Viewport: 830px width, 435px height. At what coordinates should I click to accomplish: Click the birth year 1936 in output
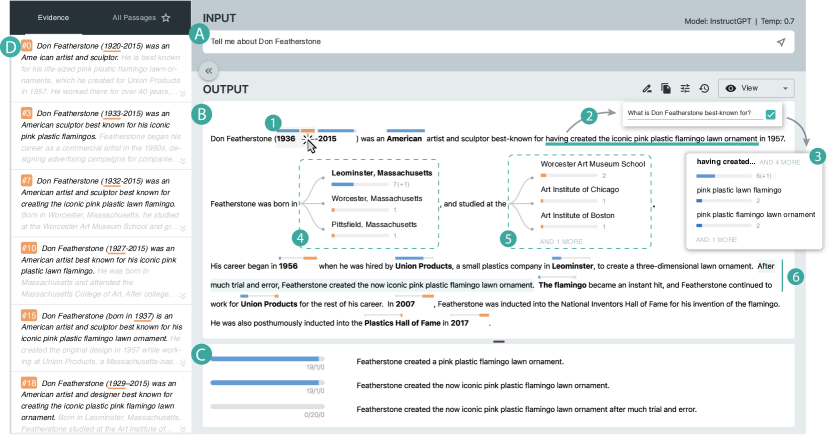286,139
